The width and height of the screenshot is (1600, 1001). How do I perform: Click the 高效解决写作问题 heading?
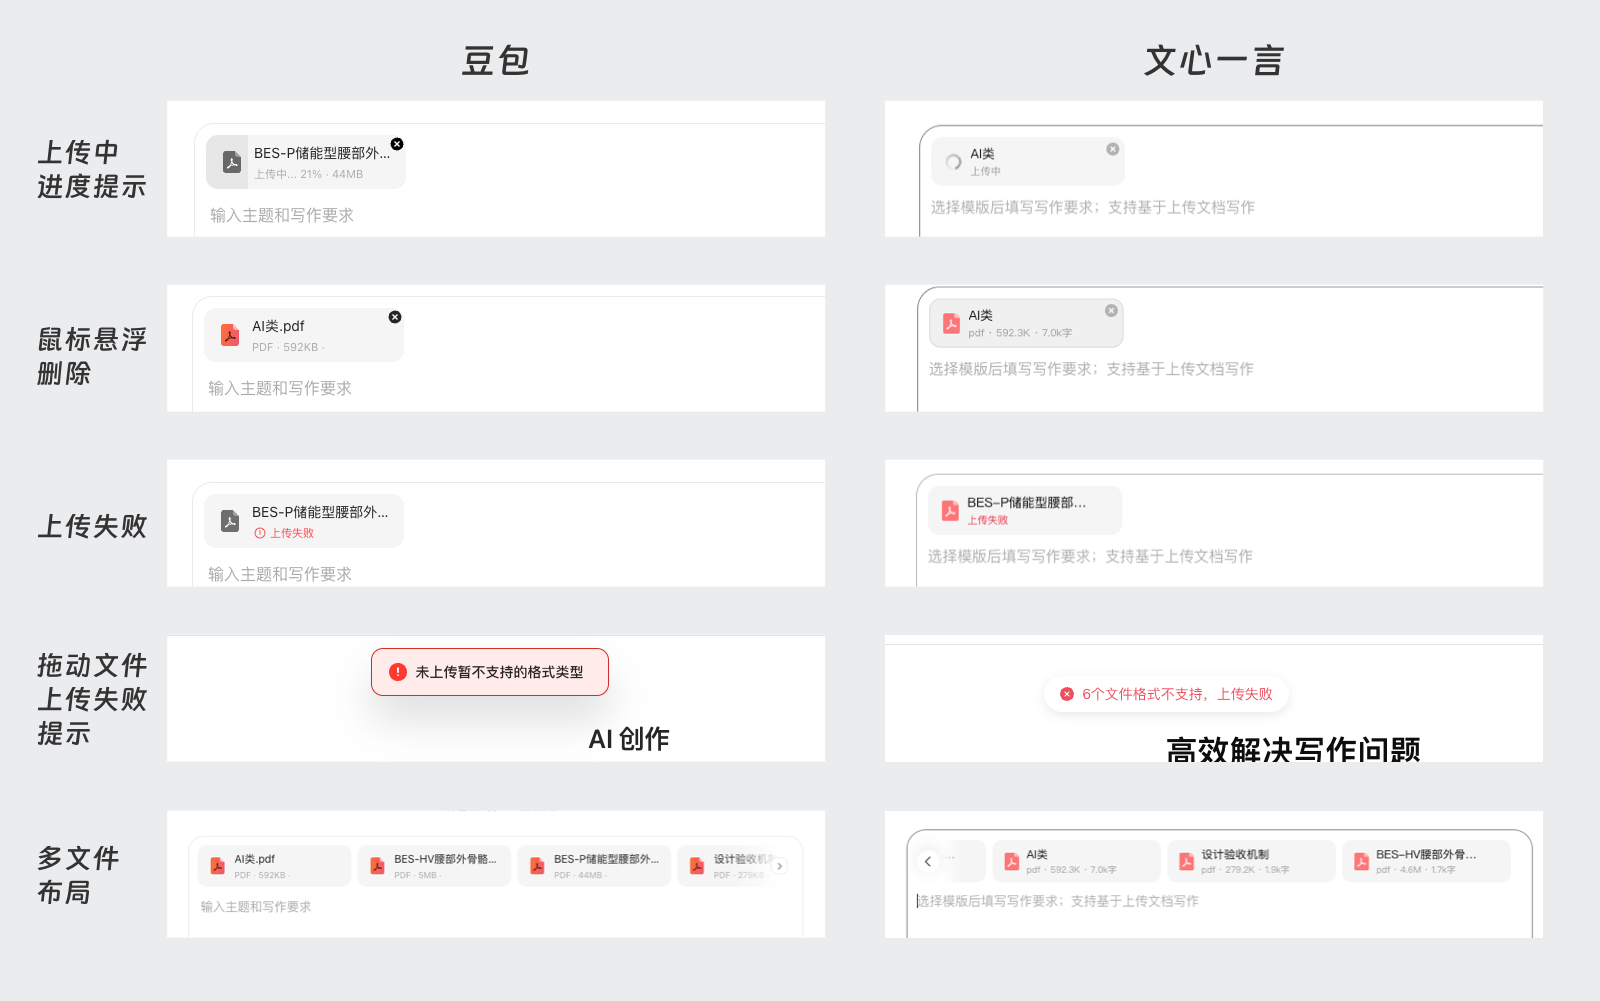(x=1293, y=748)
